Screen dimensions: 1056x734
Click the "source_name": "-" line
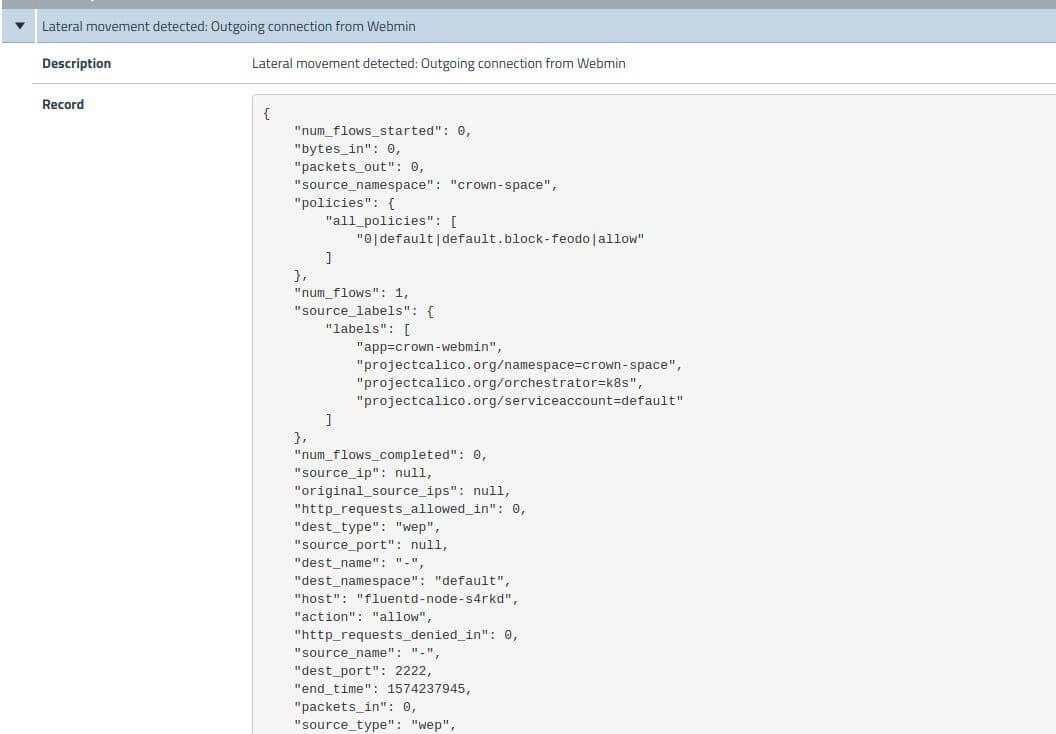coord(367,653)
